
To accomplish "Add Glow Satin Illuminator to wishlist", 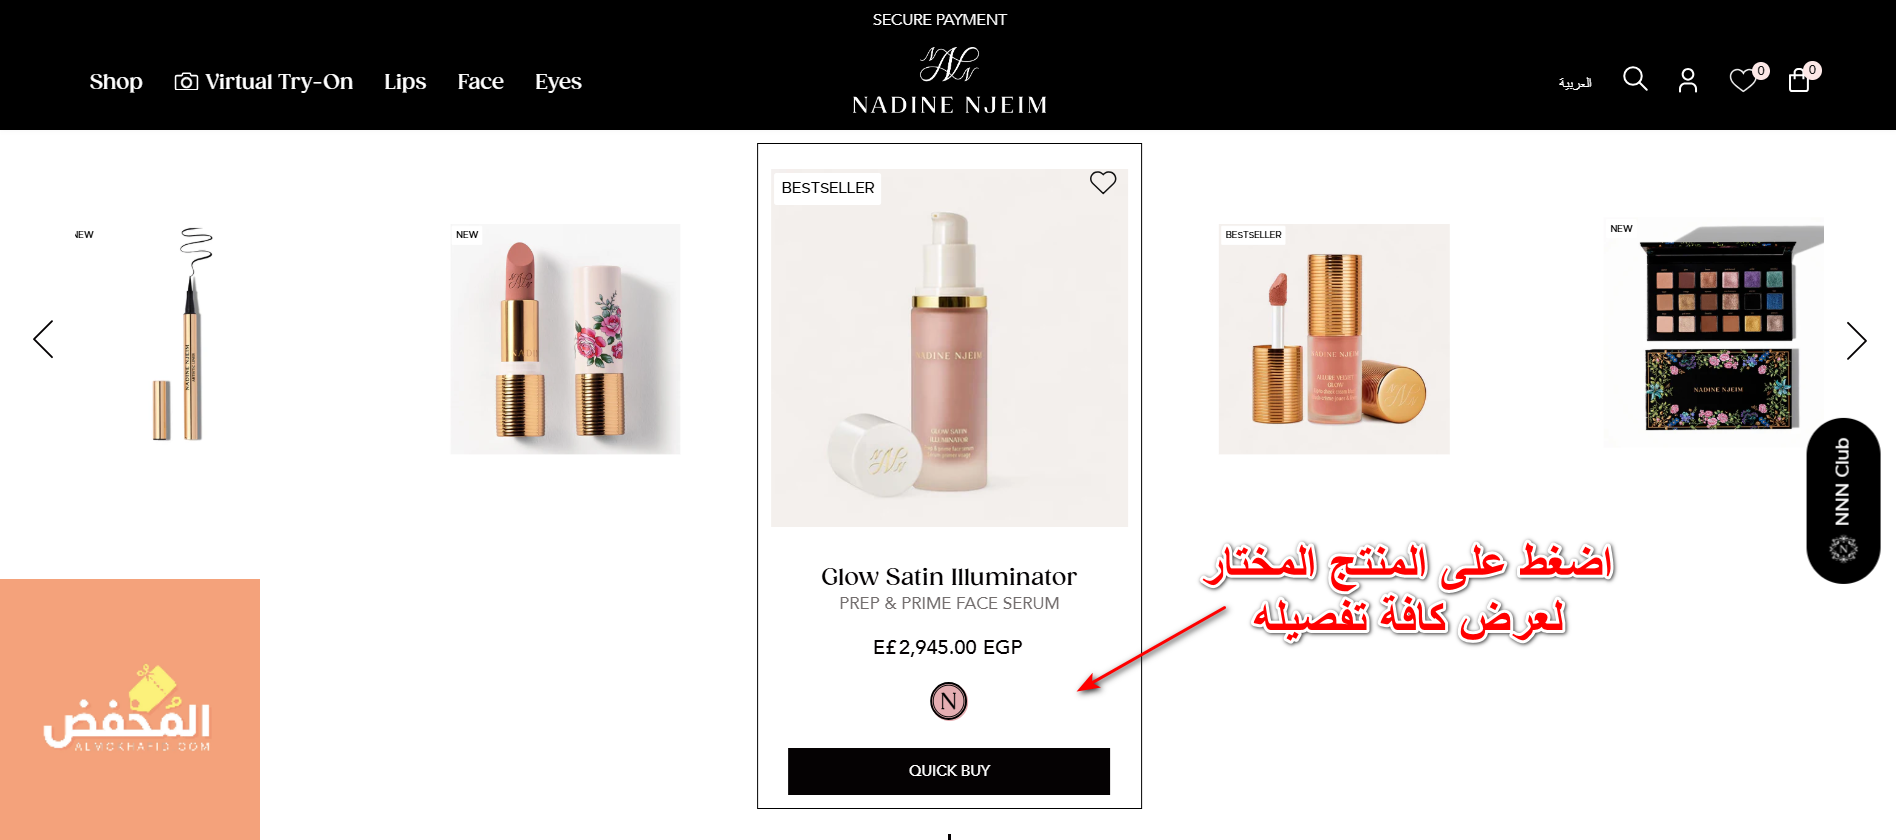I will 1103,182.
